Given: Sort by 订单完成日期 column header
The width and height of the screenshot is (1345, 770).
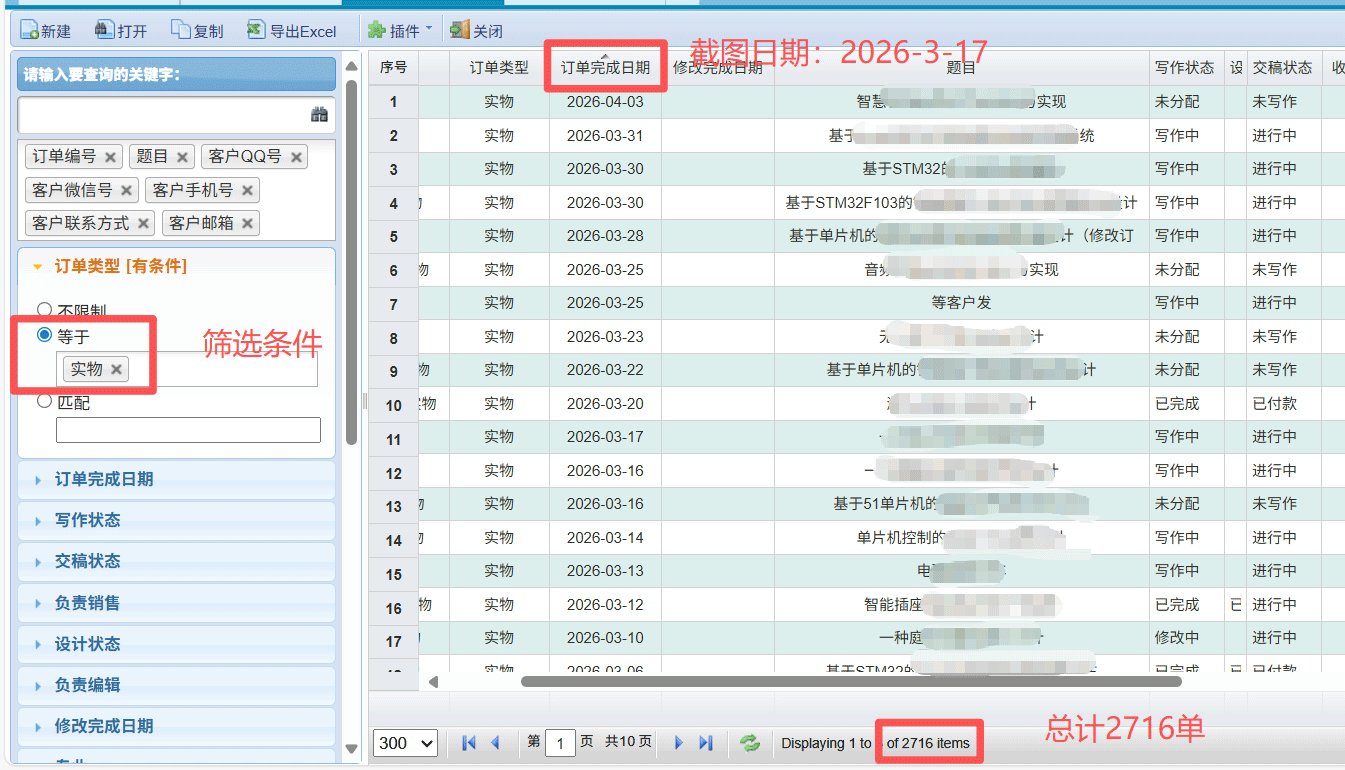Looking at the screenshot, I should coord(604,68).
